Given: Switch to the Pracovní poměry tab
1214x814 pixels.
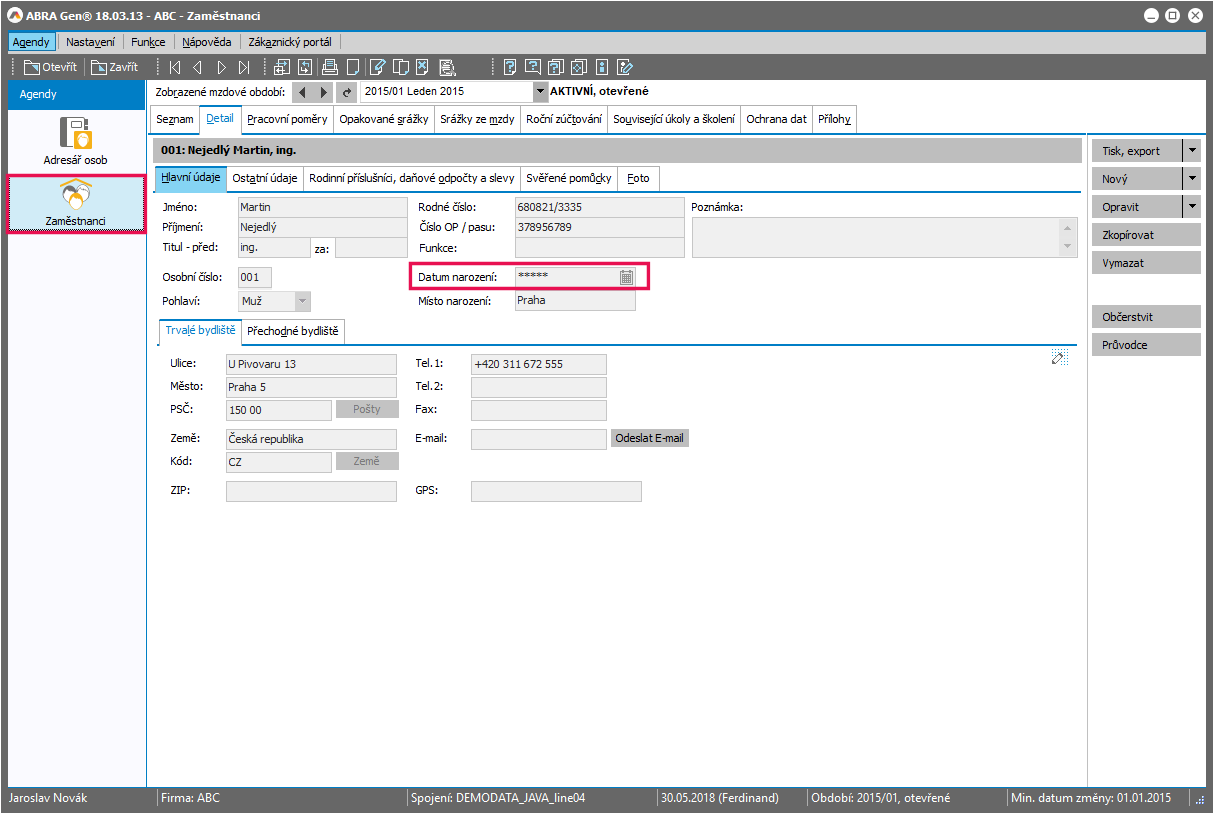Looking at the screenshot, I should [287, 119].
